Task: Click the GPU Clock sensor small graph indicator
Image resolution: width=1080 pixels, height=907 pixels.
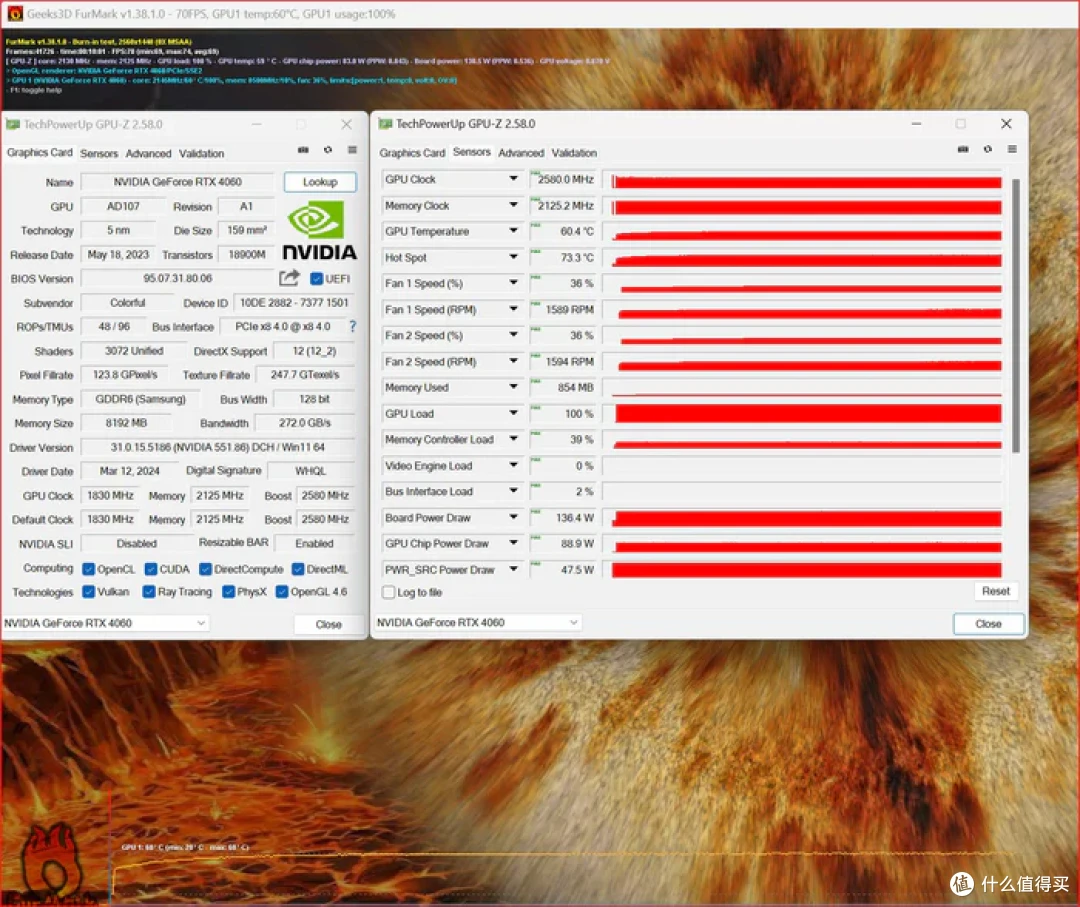Action: click(535, 173)
